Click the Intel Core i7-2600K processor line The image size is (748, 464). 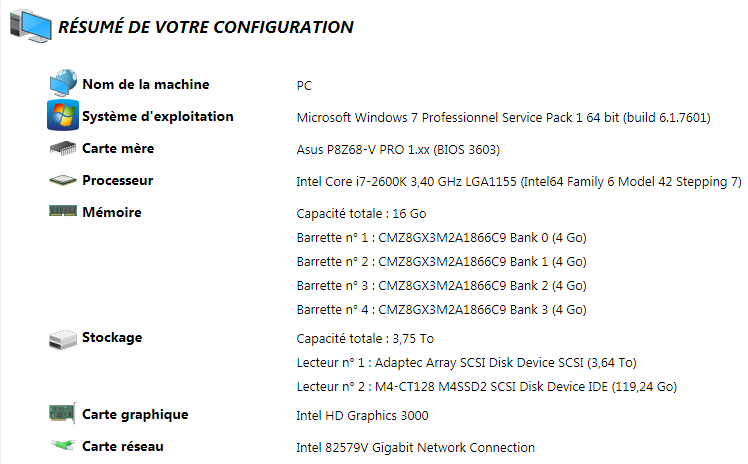coord(519,182)
